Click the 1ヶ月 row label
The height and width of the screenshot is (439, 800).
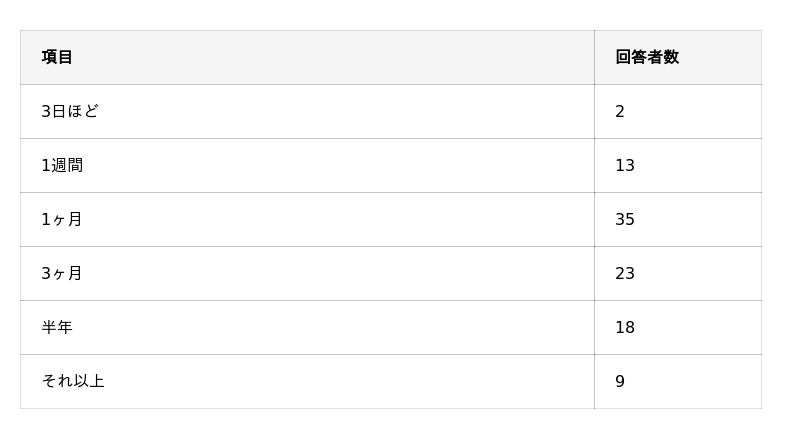62,219
